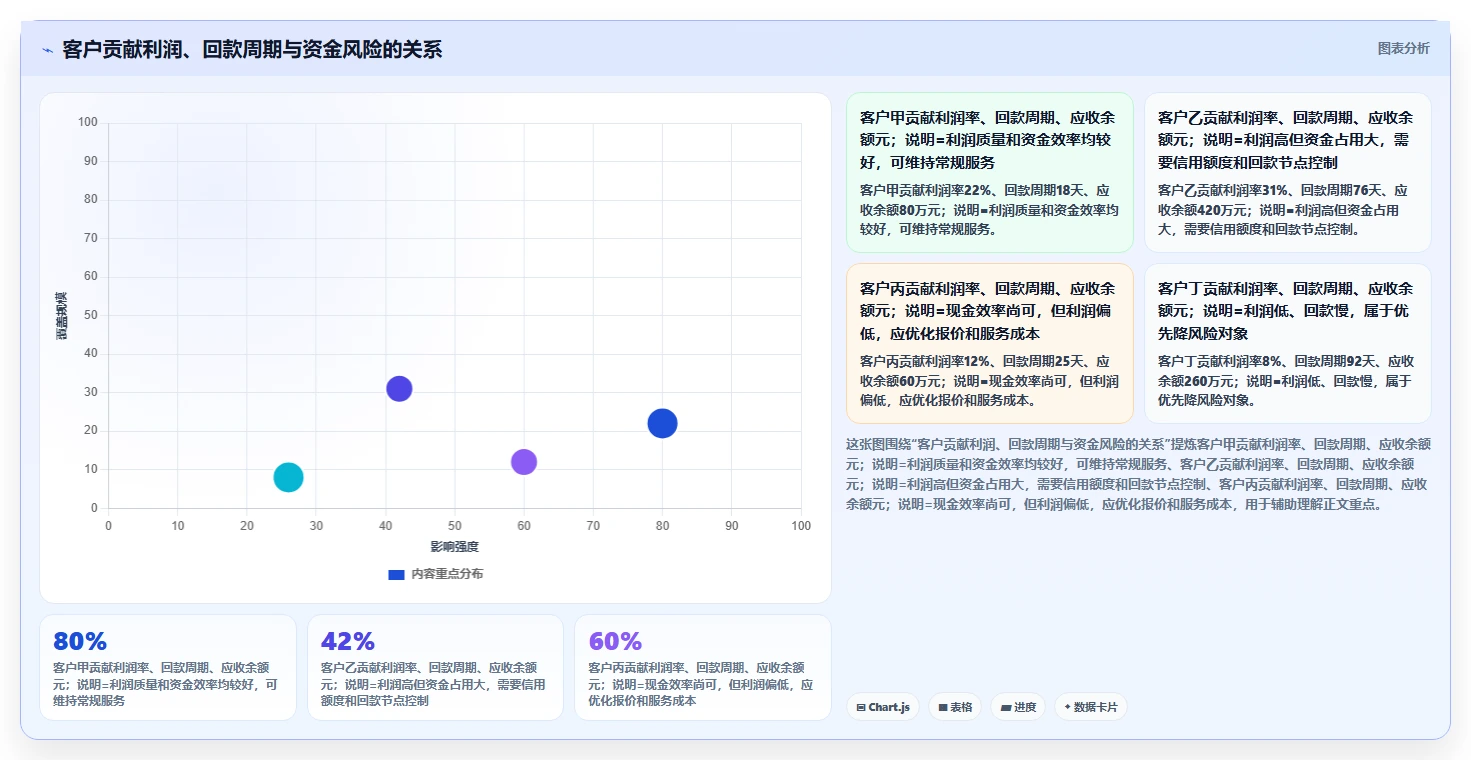Open the 客户乙 info card
The image size is (1471, 760).
click(x=1287, y=172)
